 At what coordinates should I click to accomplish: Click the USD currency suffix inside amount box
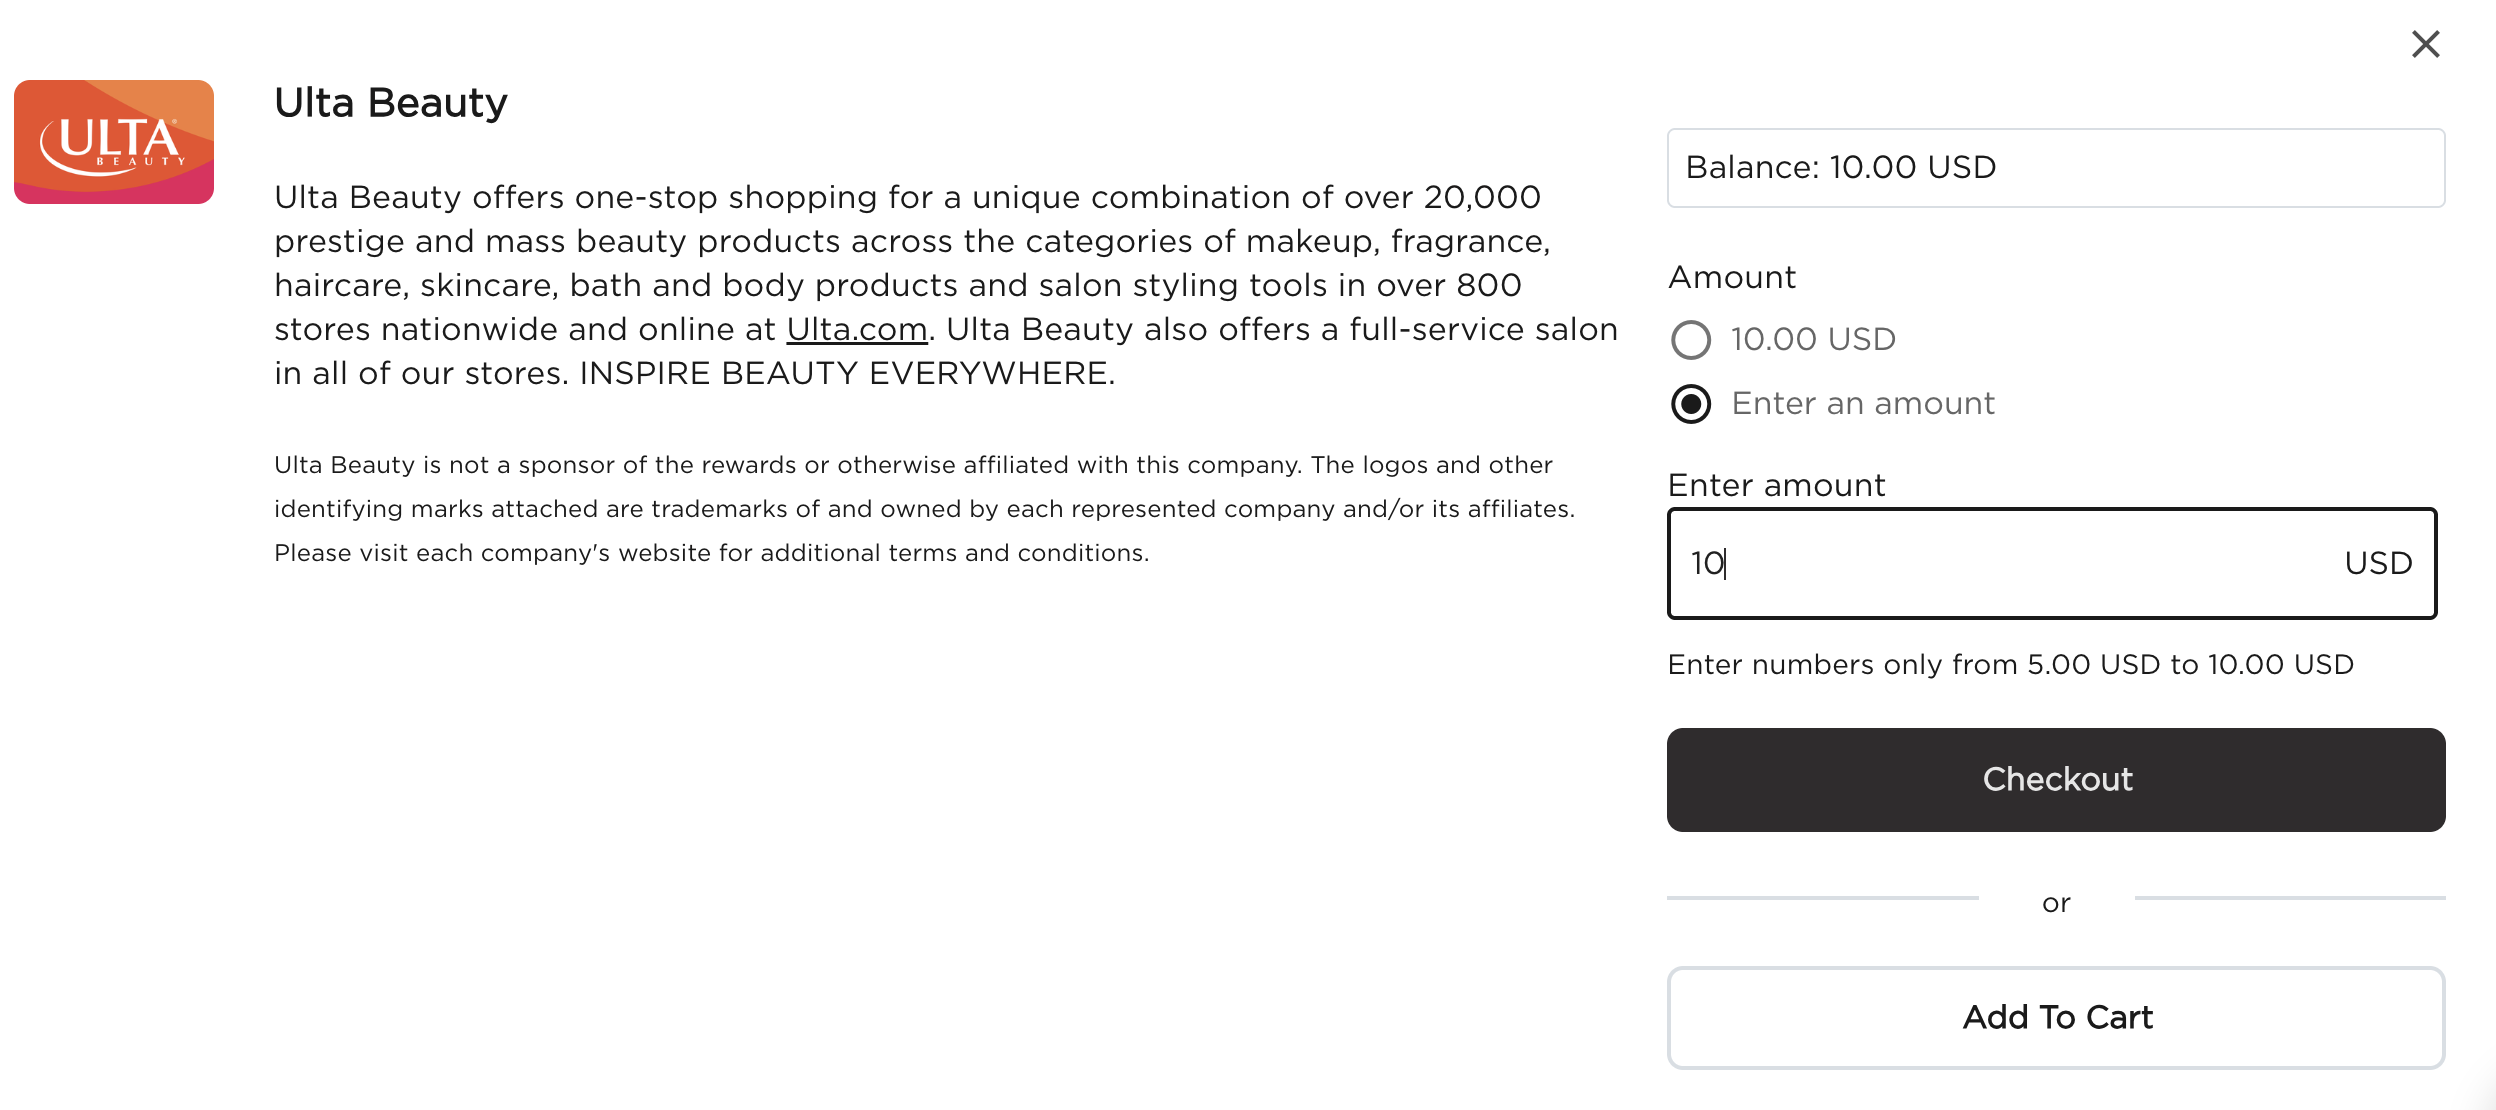2378,564
